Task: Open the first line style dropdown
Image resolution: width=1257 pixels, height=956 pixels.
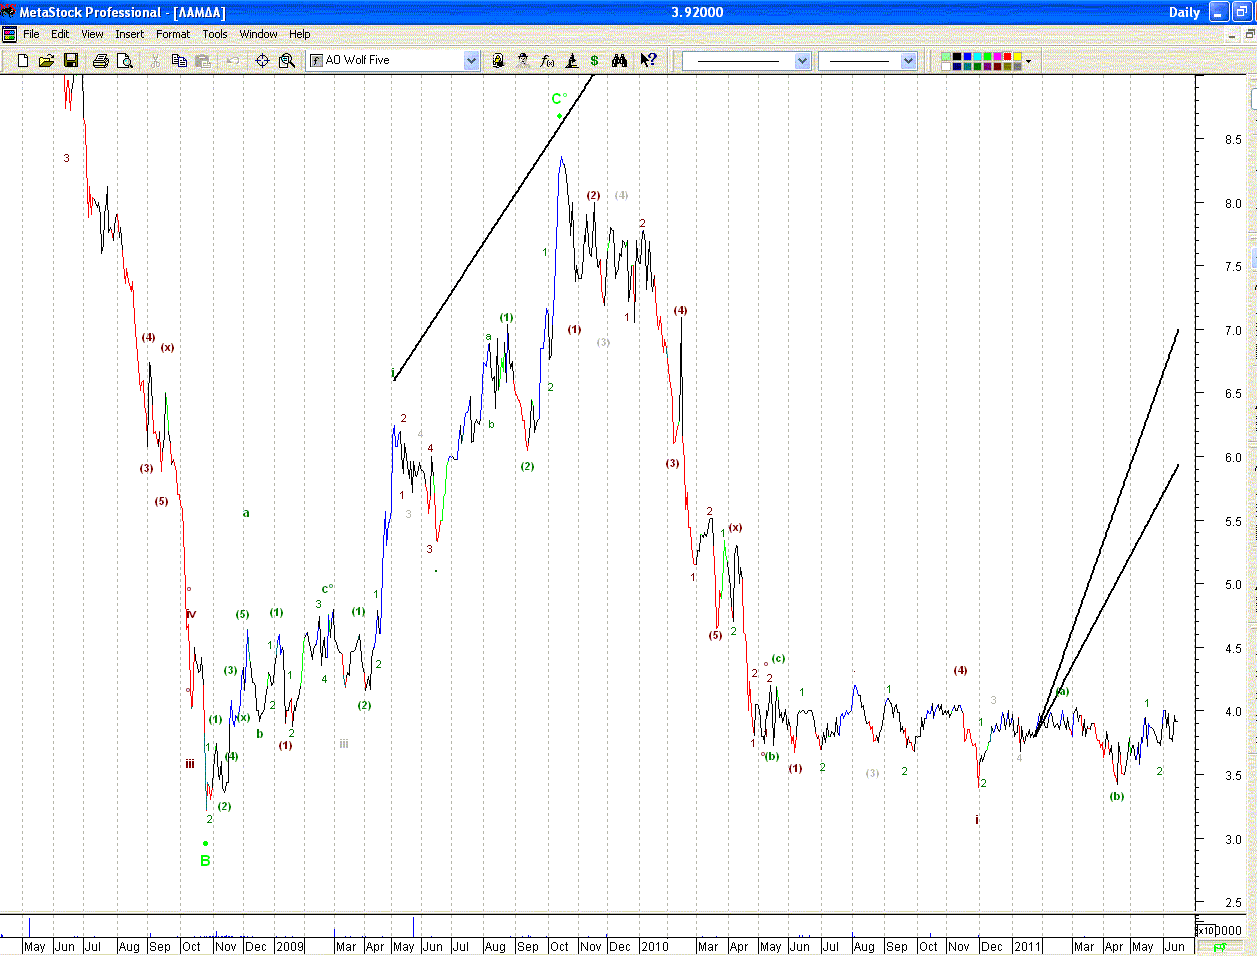Action: (x=802, y=61)
